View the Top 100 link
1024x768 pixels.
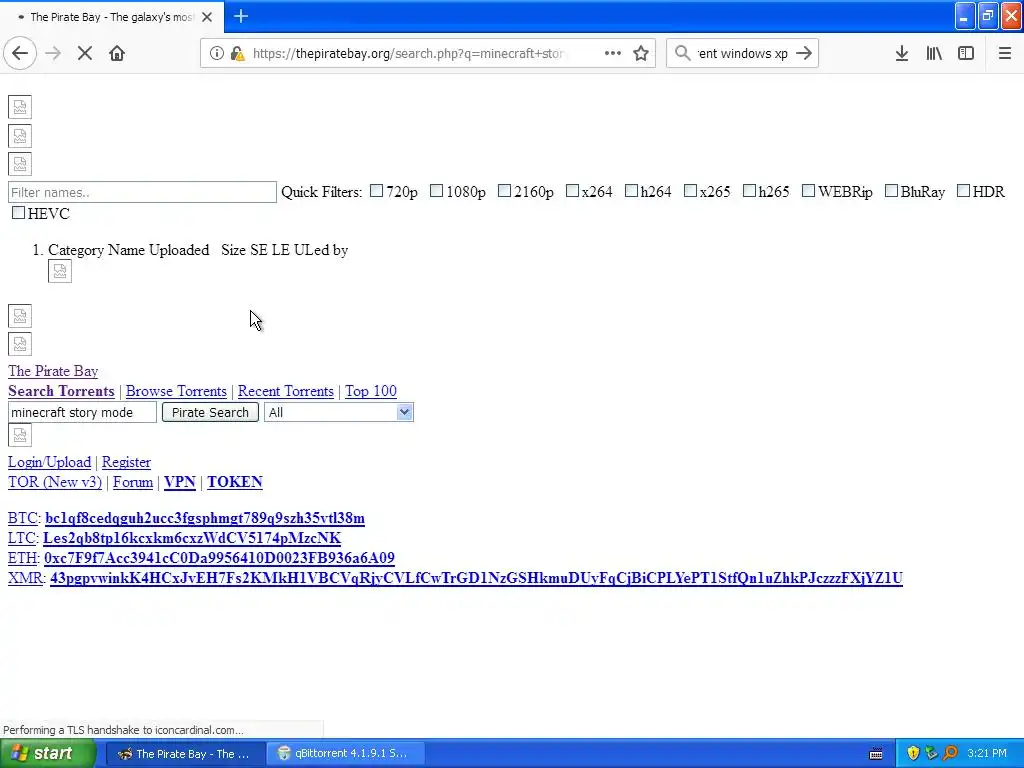pos(371,391)
